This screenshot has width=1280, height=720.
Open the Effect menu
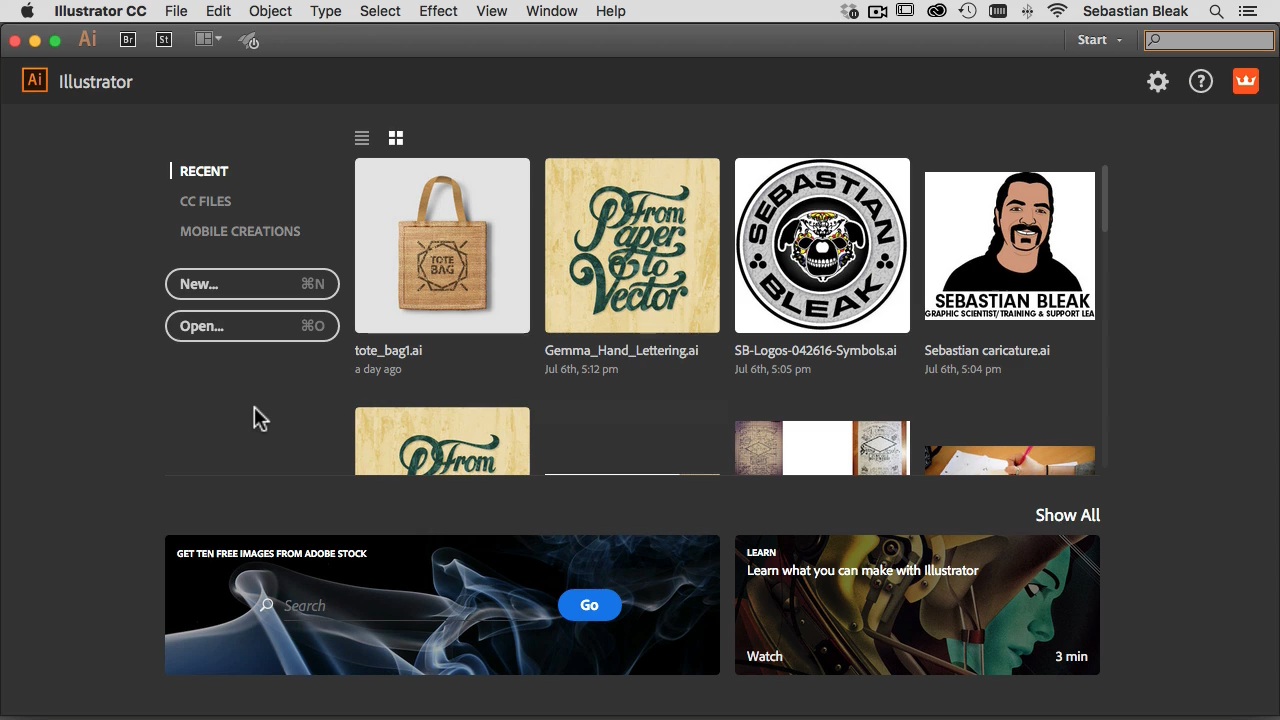coord(438,11)
